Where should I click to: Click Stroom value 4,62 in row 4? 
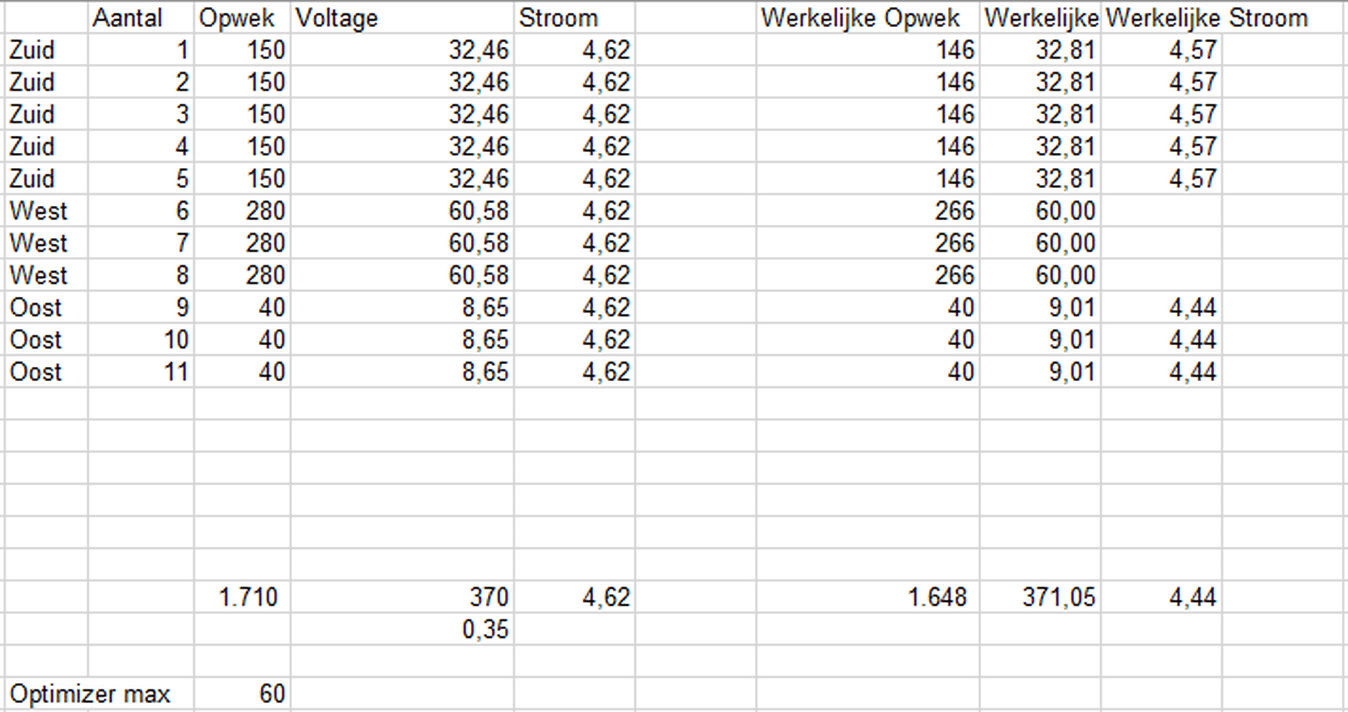[574, 146]
